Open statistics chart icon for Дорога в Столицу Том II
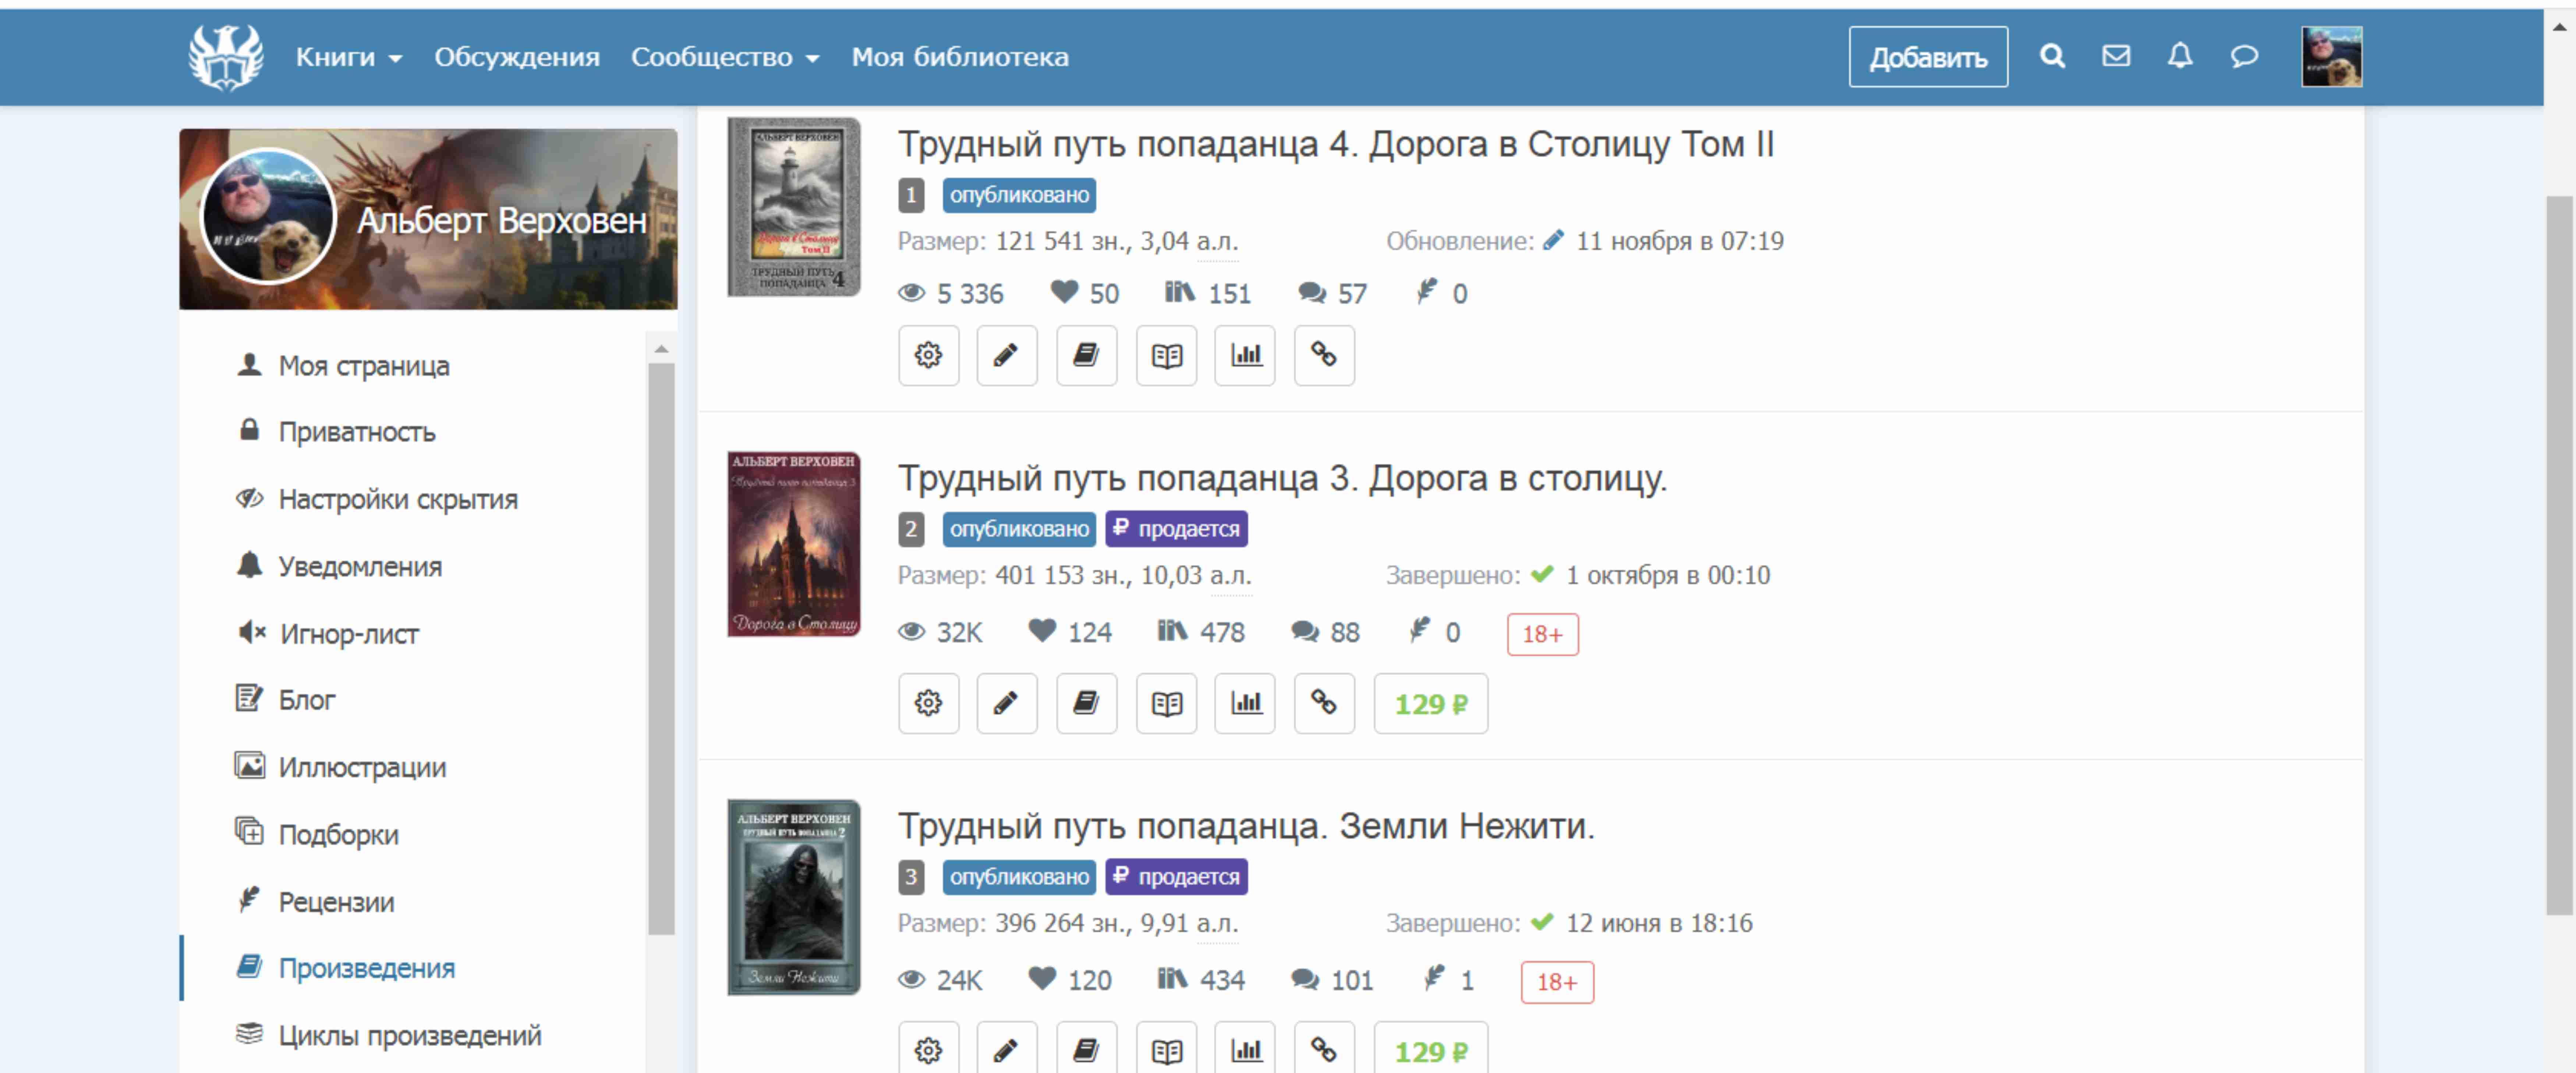Image resolution: width=2576 pixels, height=1073 pixels. [1245, 355]
